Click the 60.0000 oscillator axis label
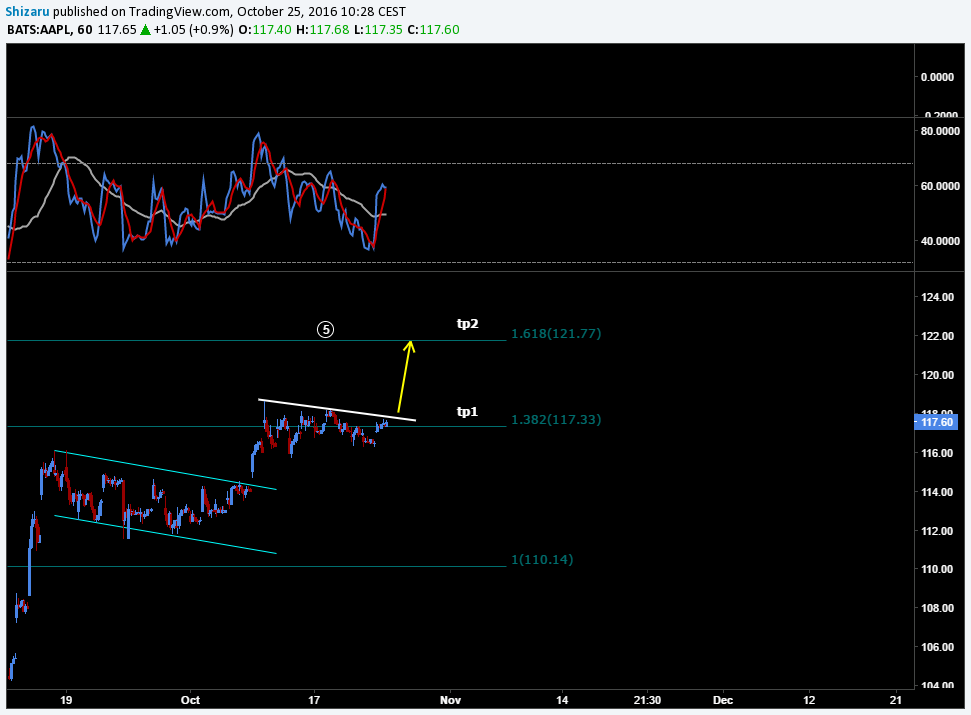 940,186
